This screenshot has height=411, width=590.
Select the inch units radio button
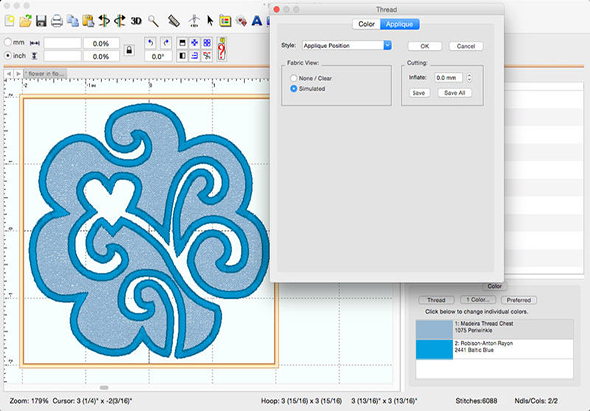[8, 55]
